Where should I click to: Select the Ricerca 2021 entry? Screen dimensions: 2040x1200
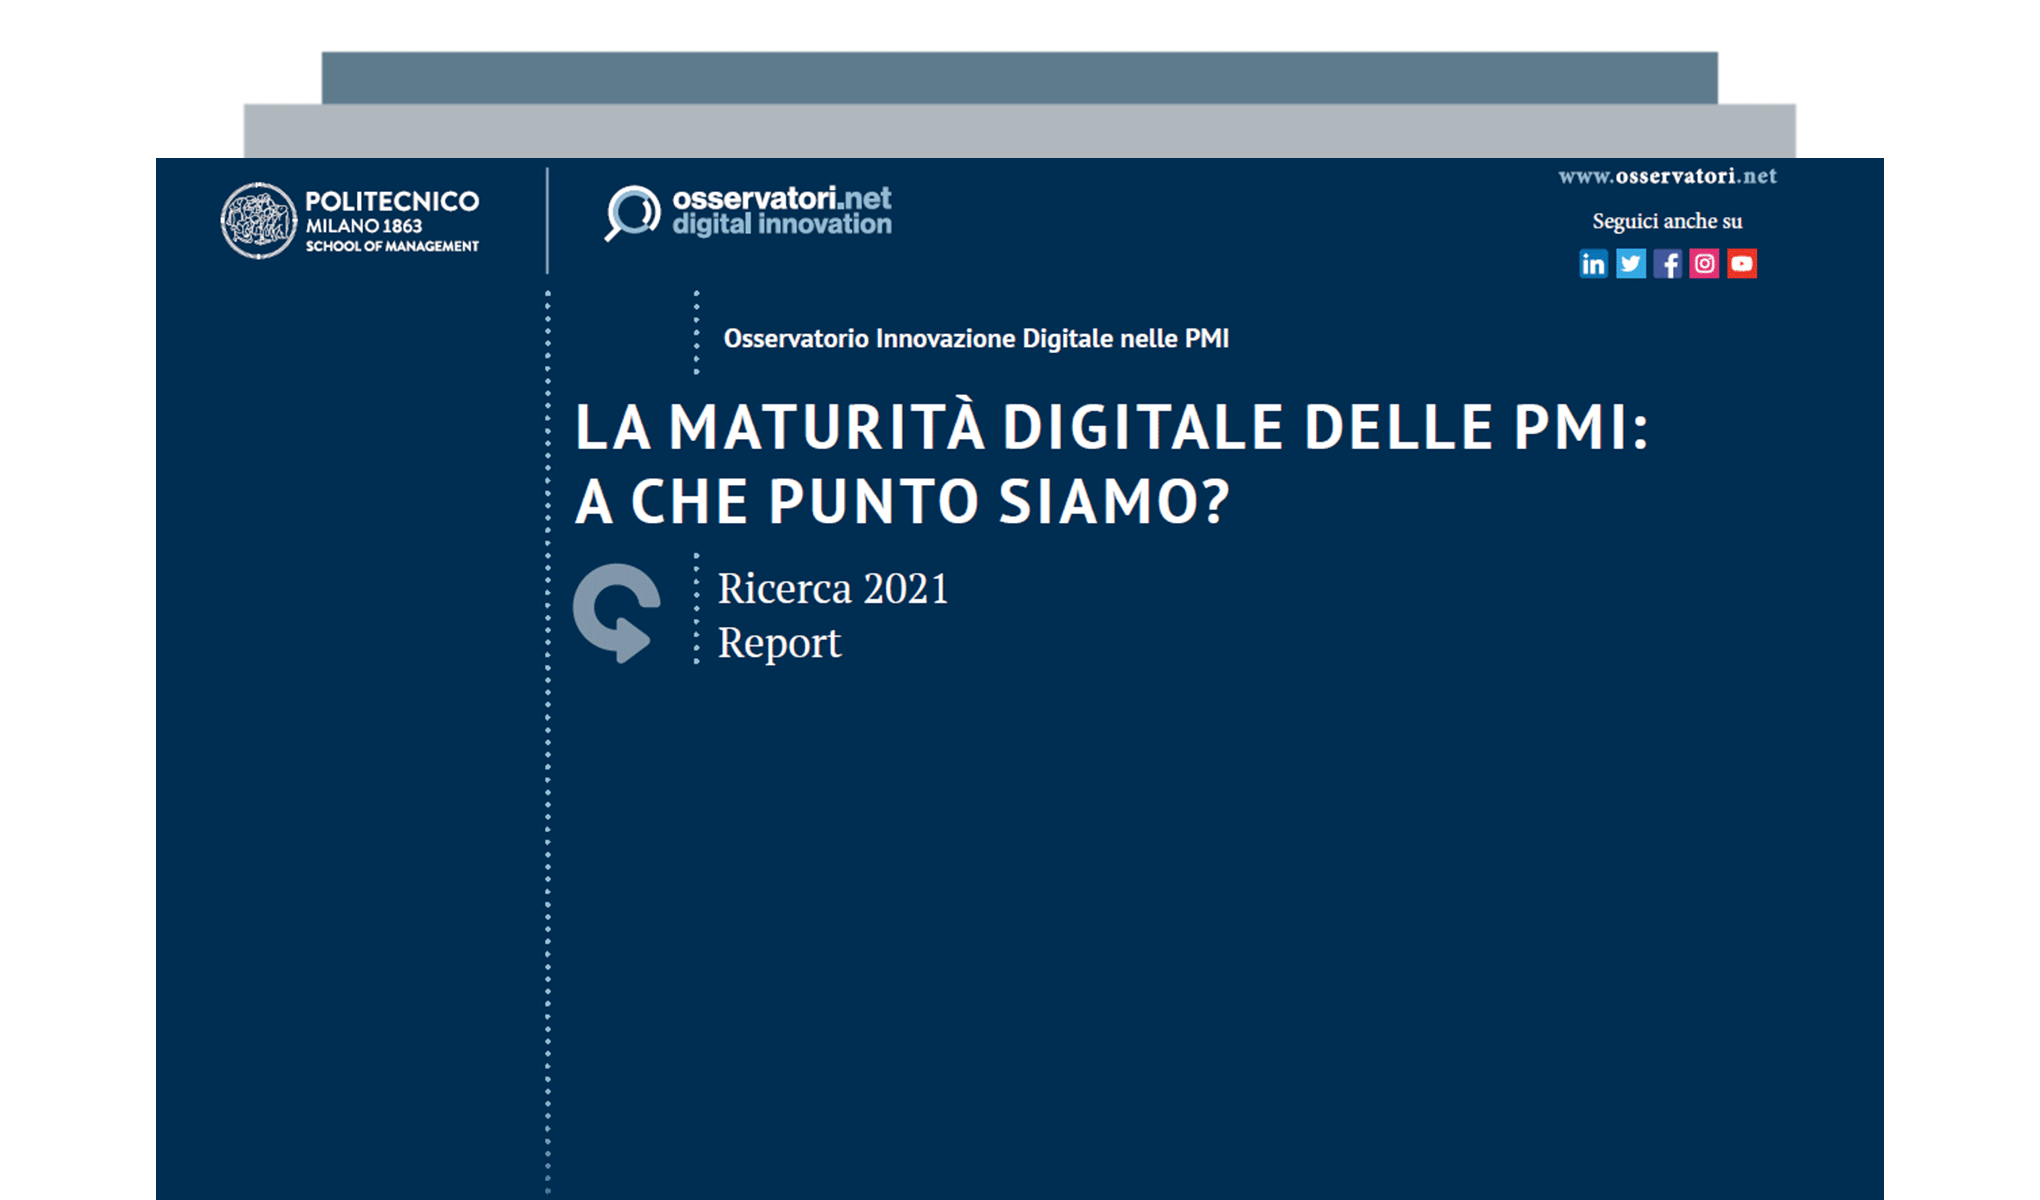832,589
